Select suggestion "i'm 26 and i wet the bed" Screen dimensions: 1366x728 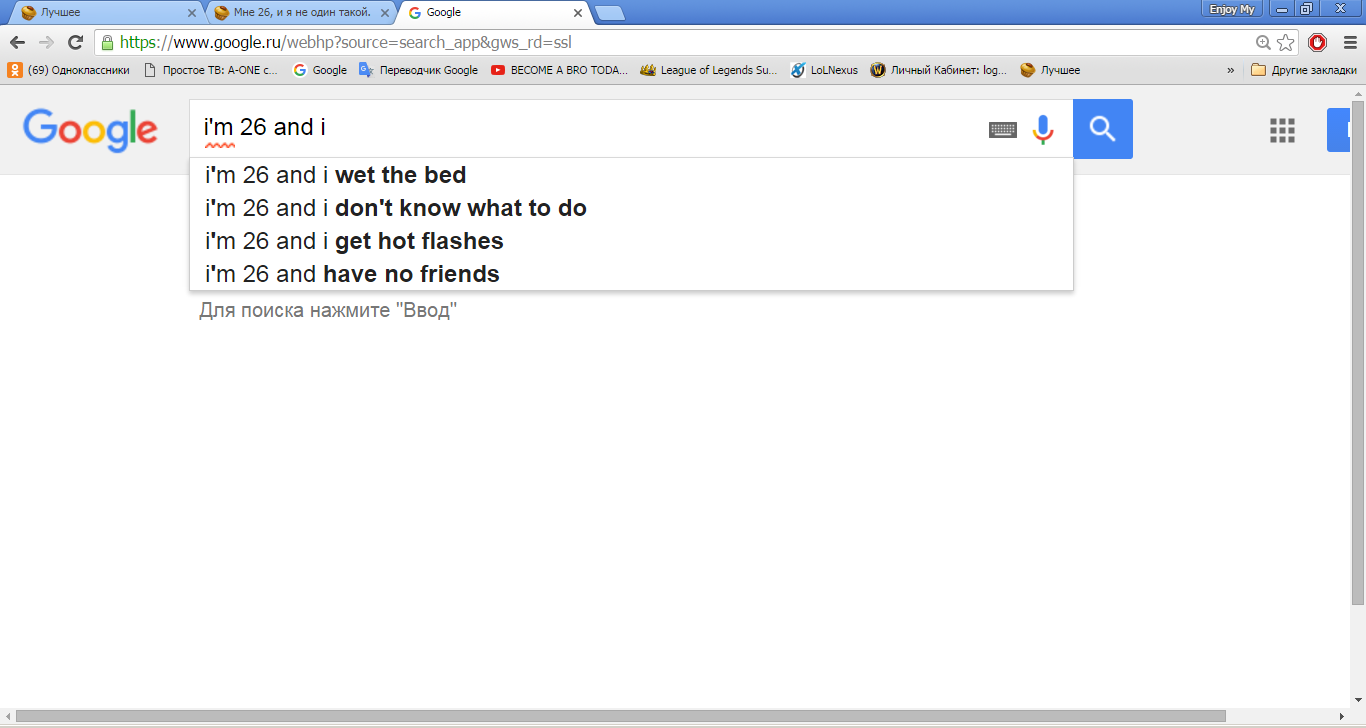[x=336, y=176]
